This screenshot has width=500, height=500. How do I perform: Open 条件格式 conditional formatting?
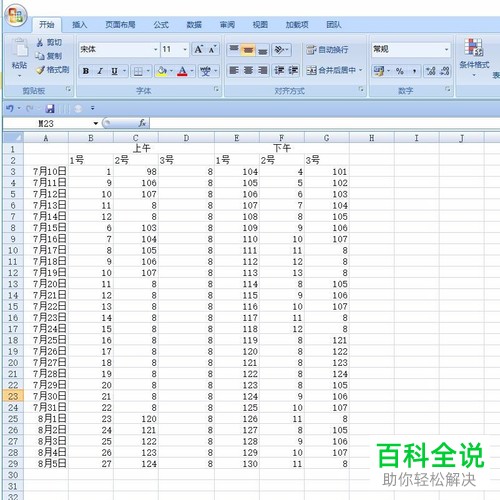tap(474, 57)
